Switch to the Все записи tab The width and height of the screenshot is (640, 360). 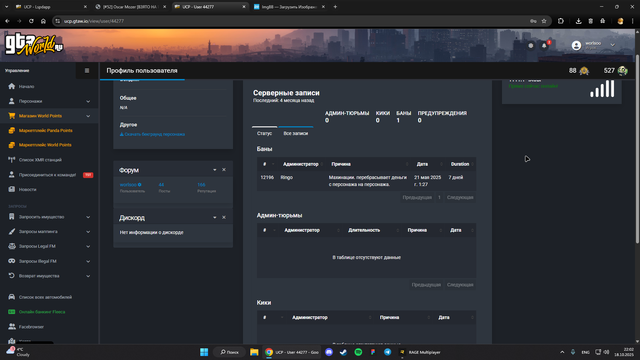pos(296,133)
